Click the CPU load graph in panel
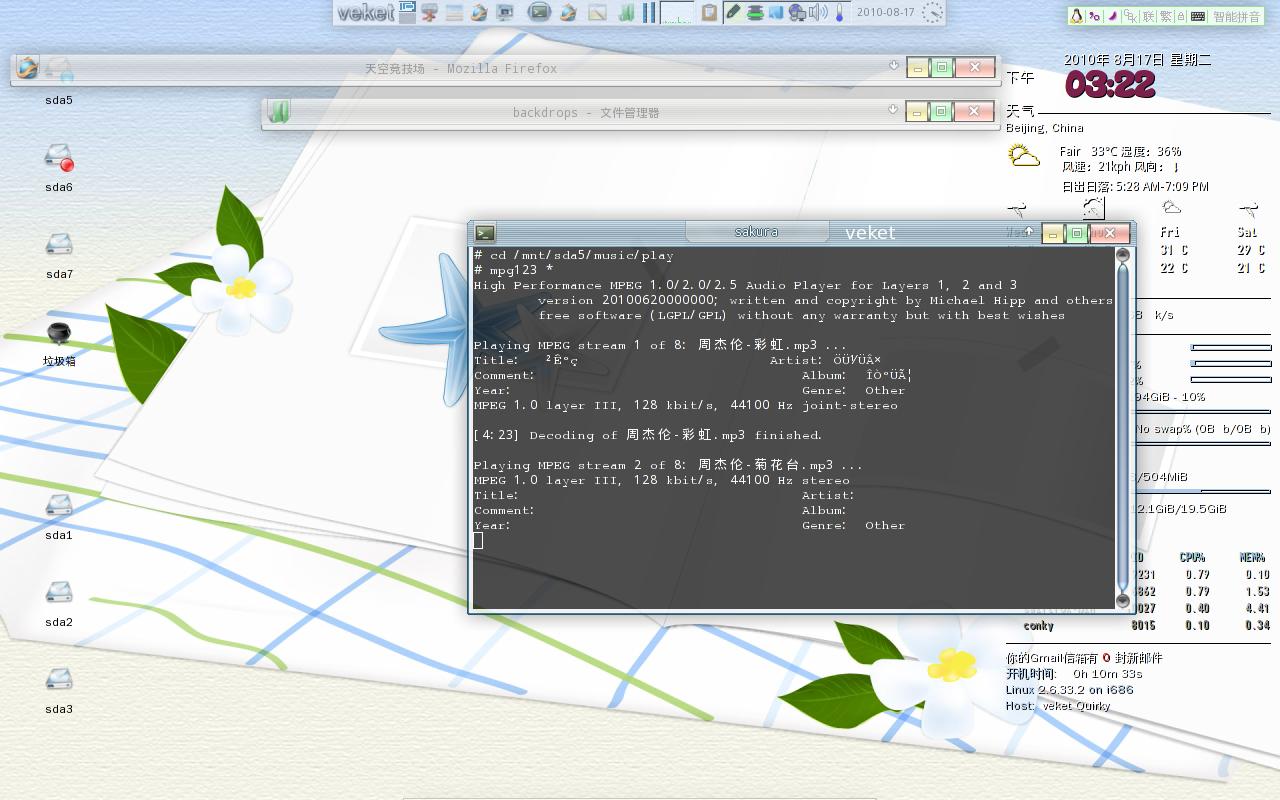 click(x=677, y=12)
